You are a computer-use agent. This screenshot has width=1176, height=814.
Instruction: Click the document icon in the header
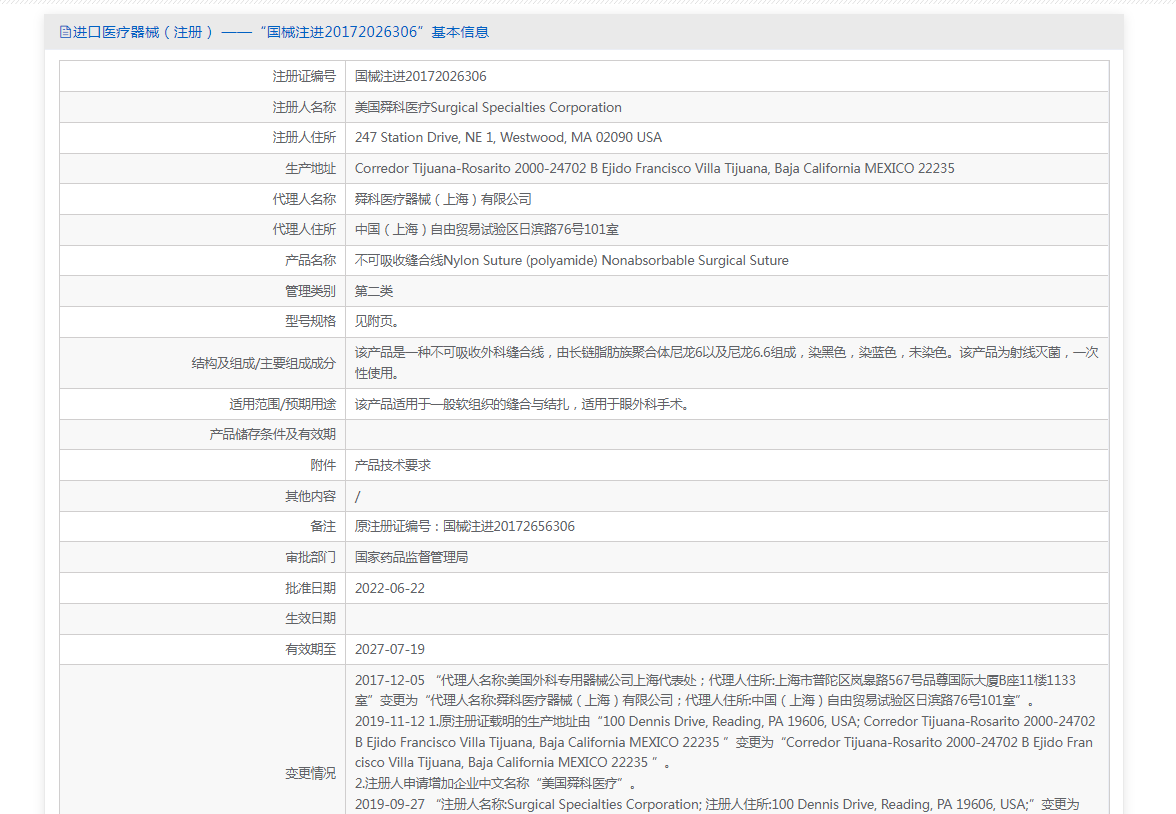click(x=65, y=32)
